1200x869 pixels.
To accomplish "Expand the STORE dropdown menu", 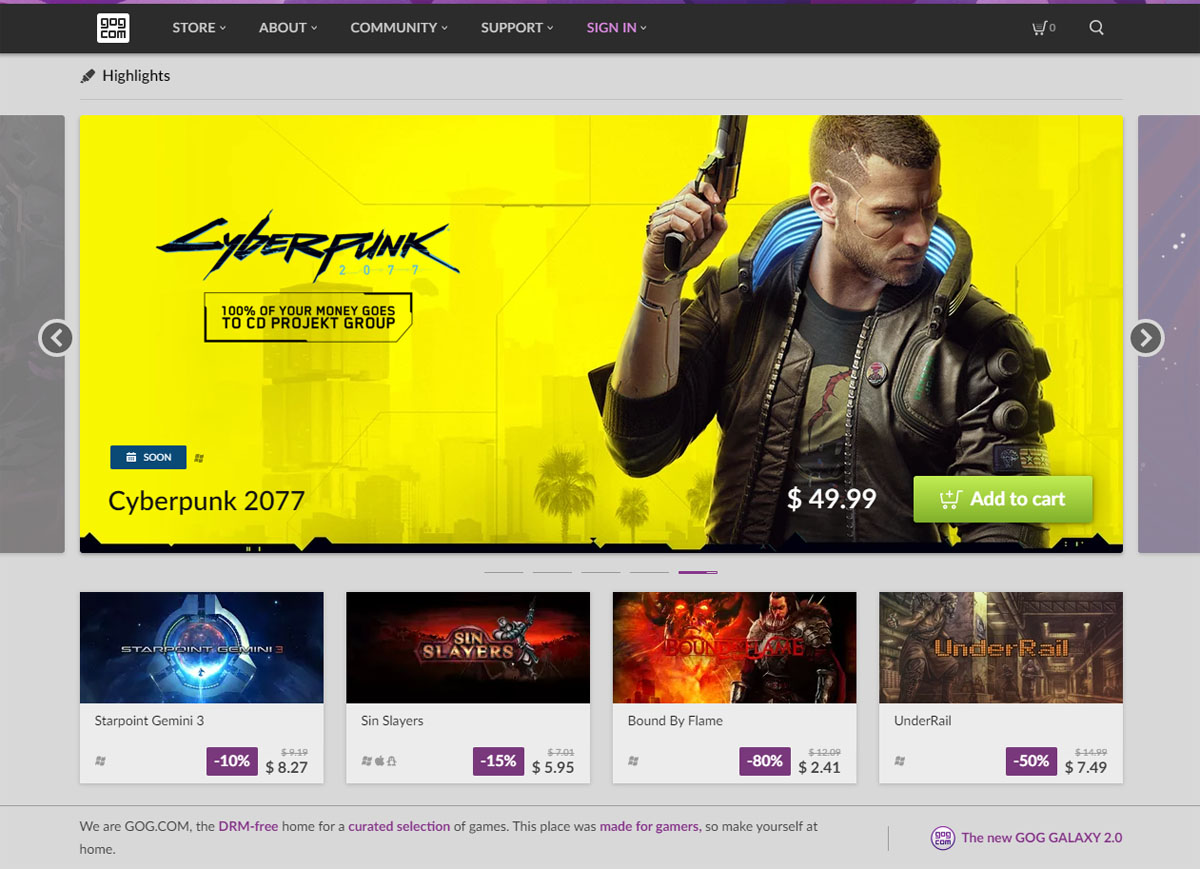I will point(198,28).
